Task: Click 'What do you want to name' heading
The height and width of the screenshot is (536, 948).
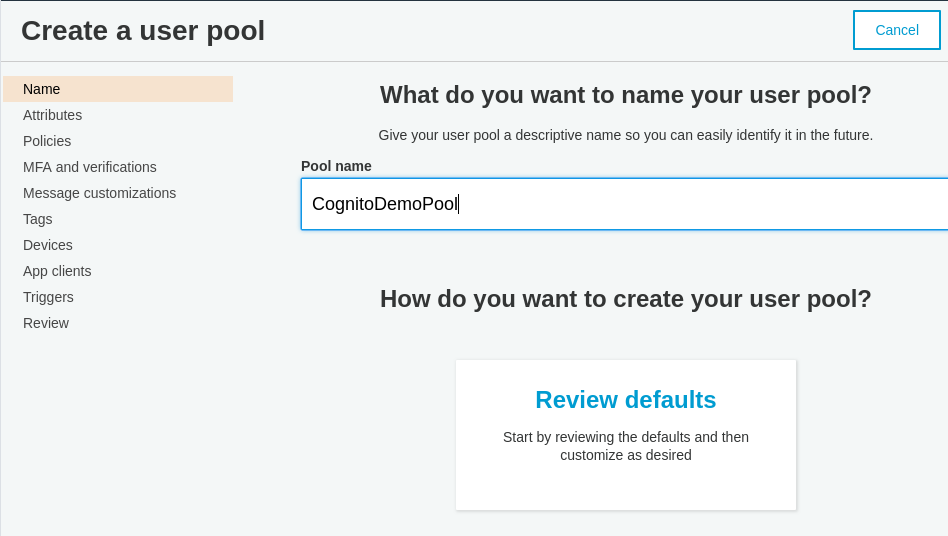Action: (x=626, y=95)
